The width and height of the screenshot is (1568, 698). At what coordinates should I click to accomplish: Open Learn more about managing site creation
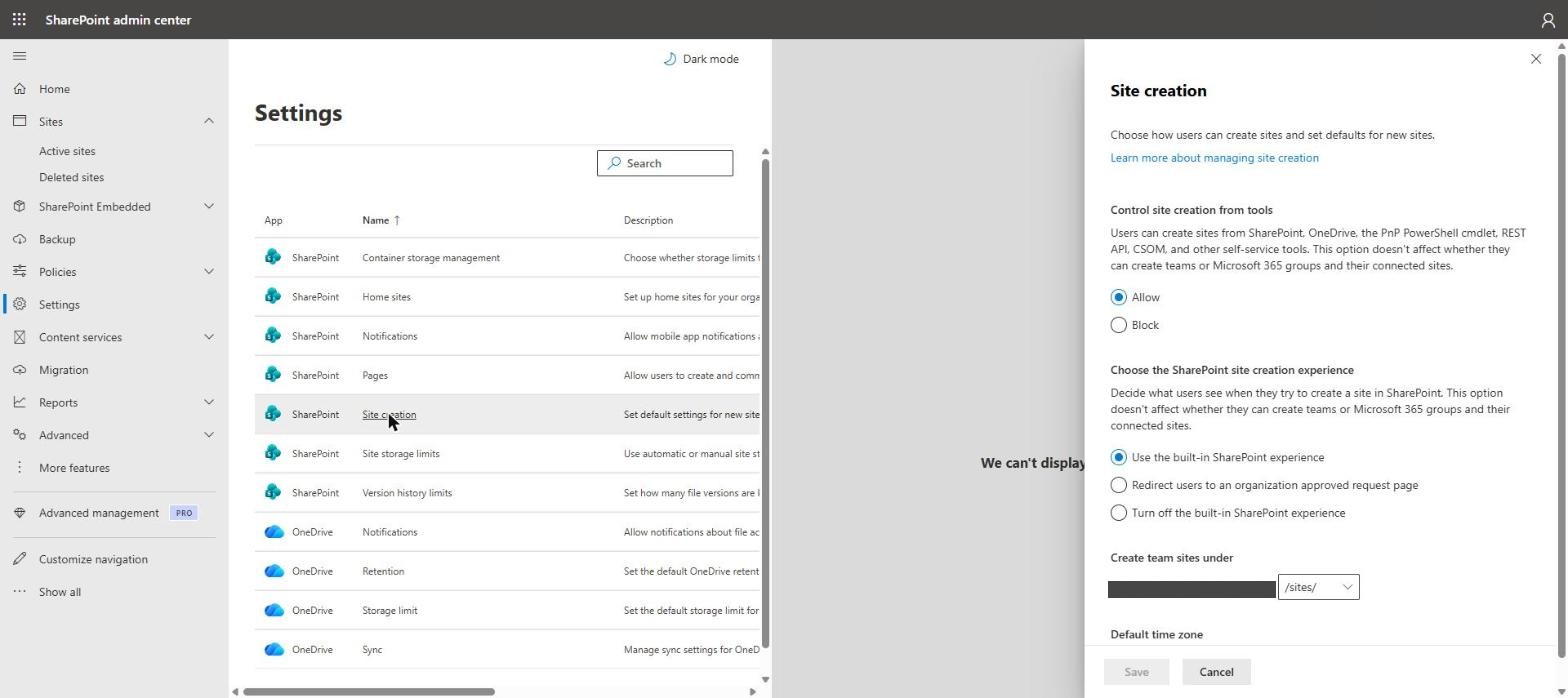click(x=1214, y=158)
